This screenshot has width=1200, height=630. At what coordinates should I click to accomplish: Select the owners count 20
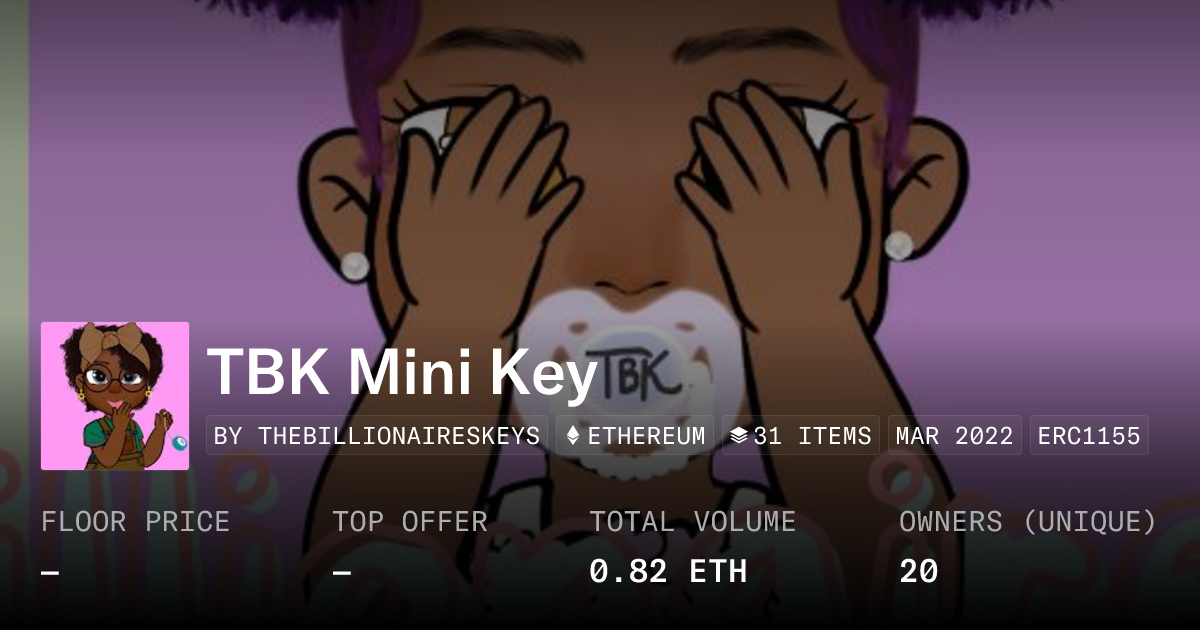(x=919, y=571)
